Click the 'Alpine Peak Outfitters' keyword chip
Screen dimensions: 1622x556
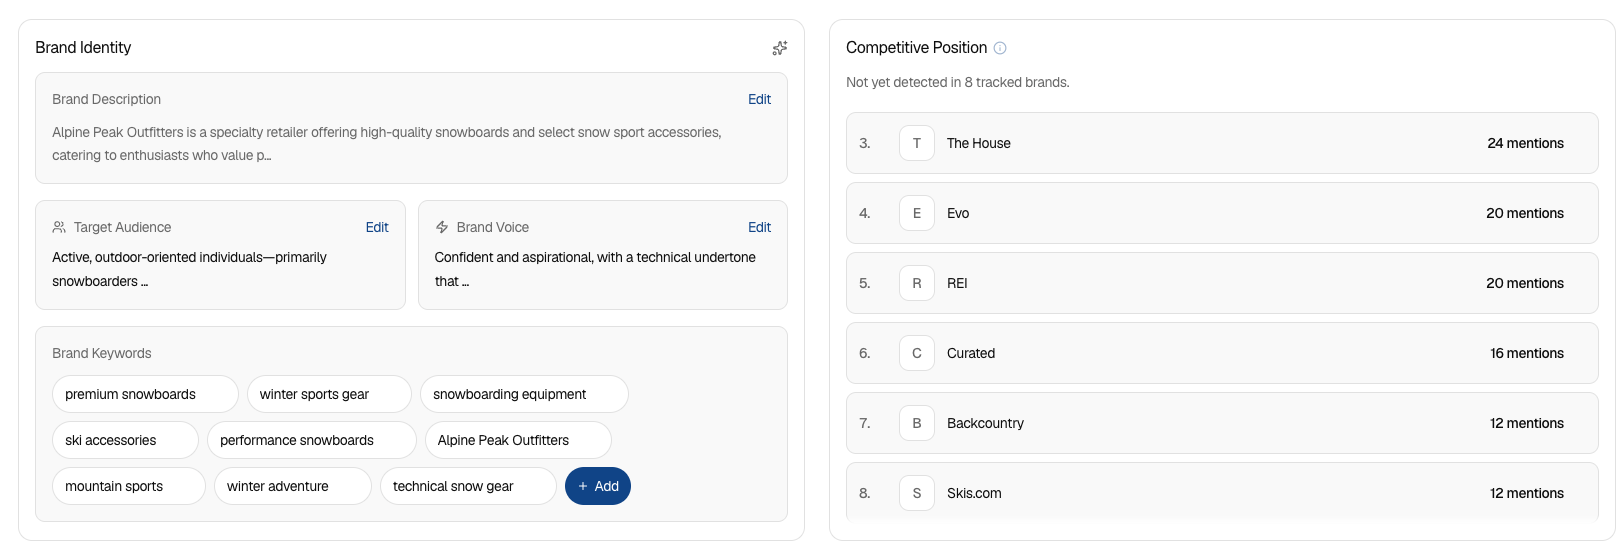[518, 440]
